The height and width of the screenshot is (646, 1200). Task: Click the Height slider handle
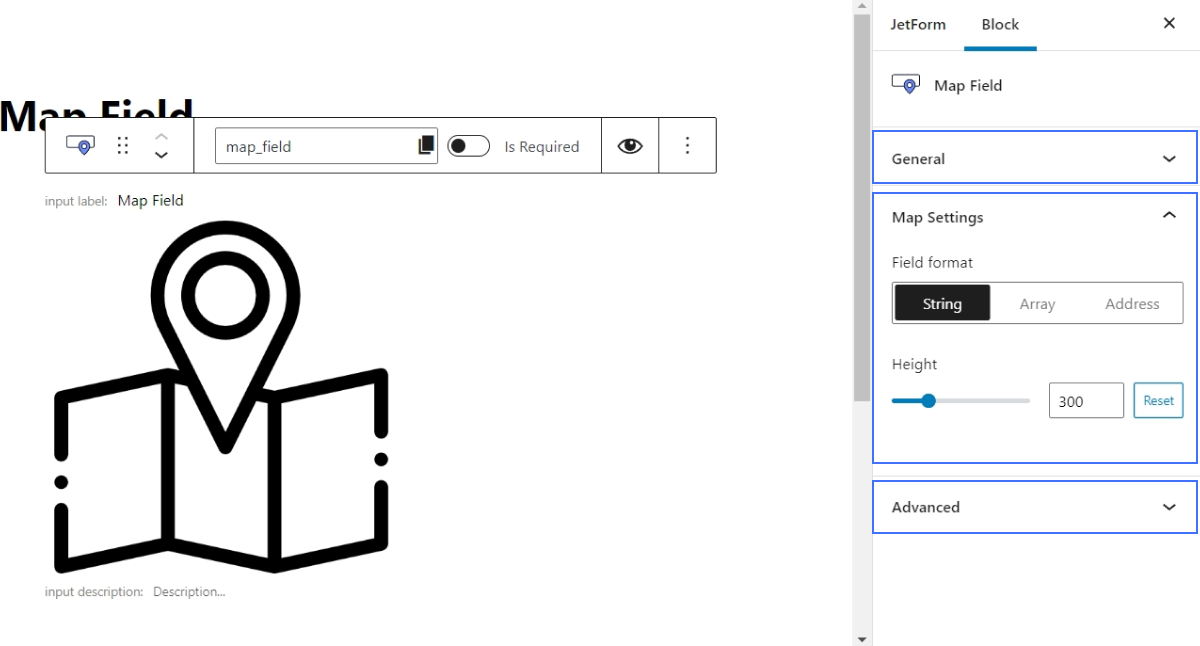click(928, 401)
